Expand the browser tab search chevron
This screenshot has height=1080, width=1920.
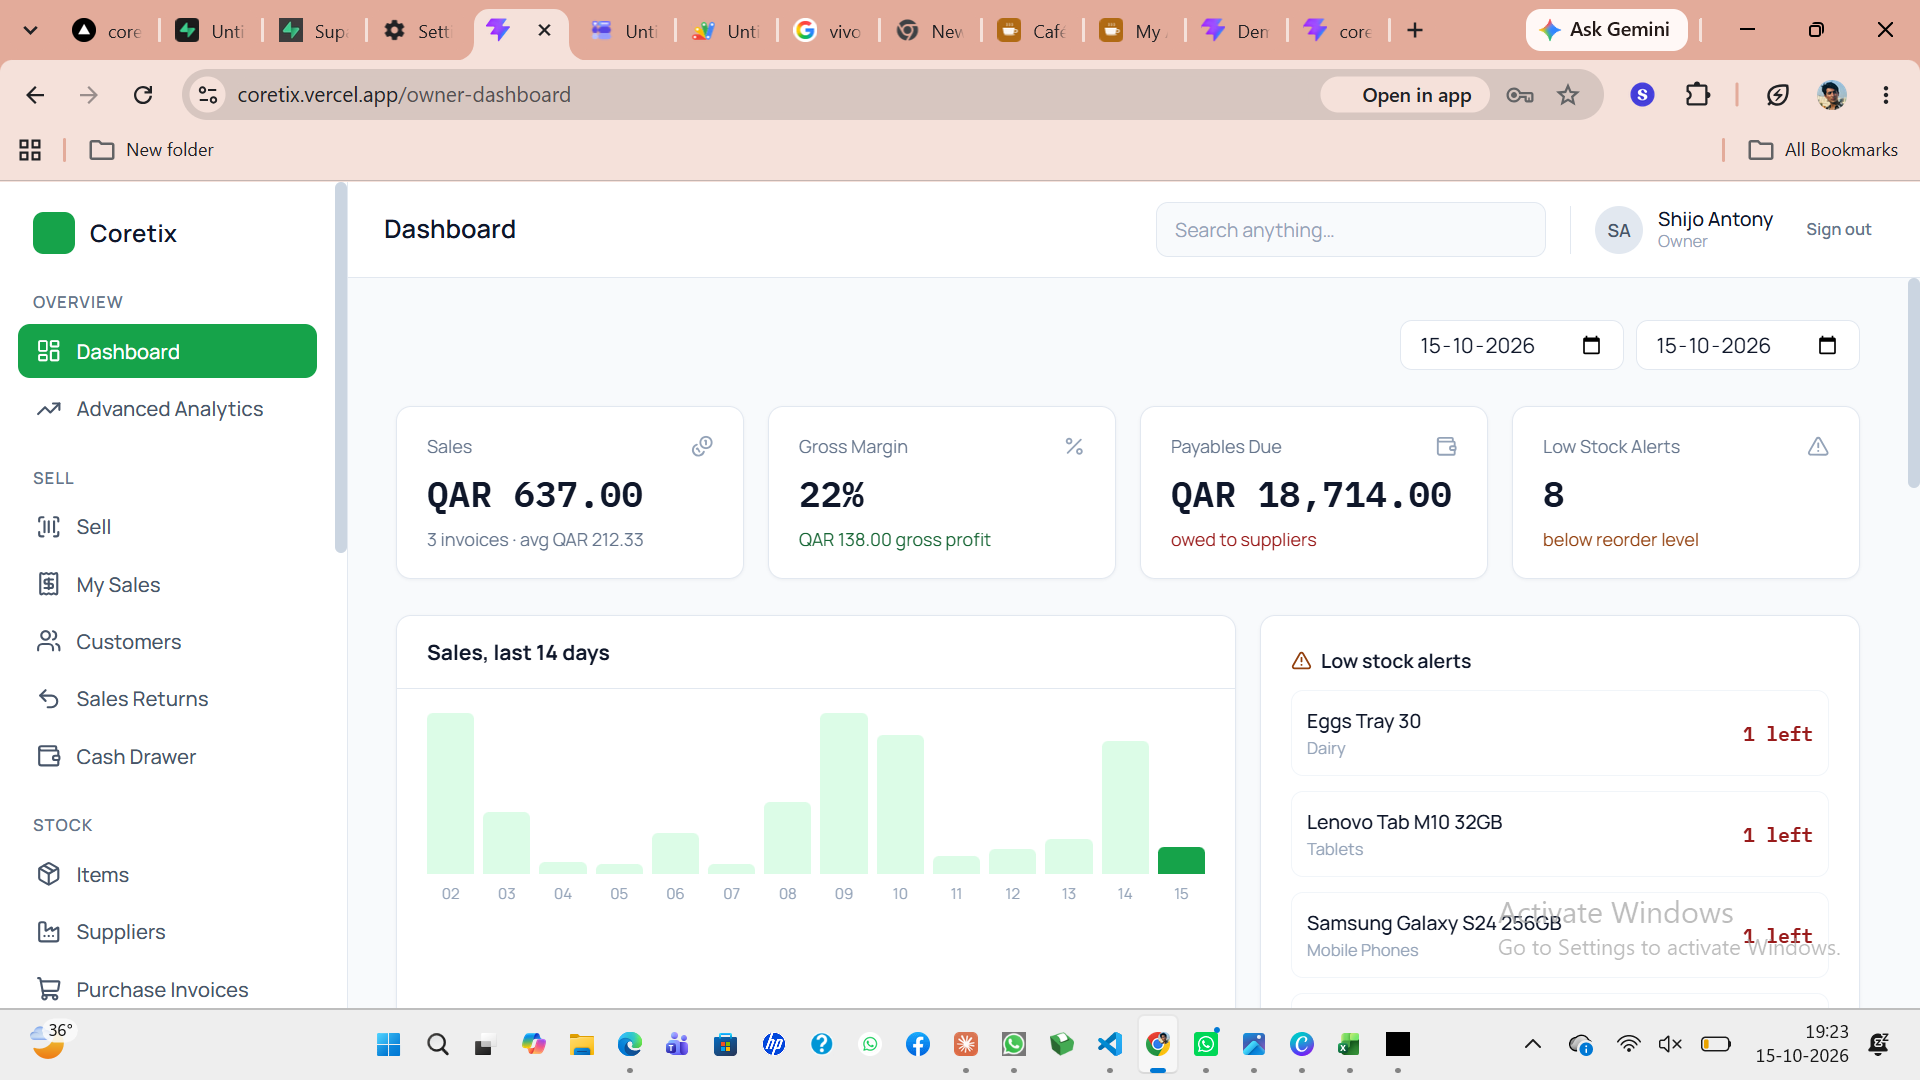coord(31,30)
